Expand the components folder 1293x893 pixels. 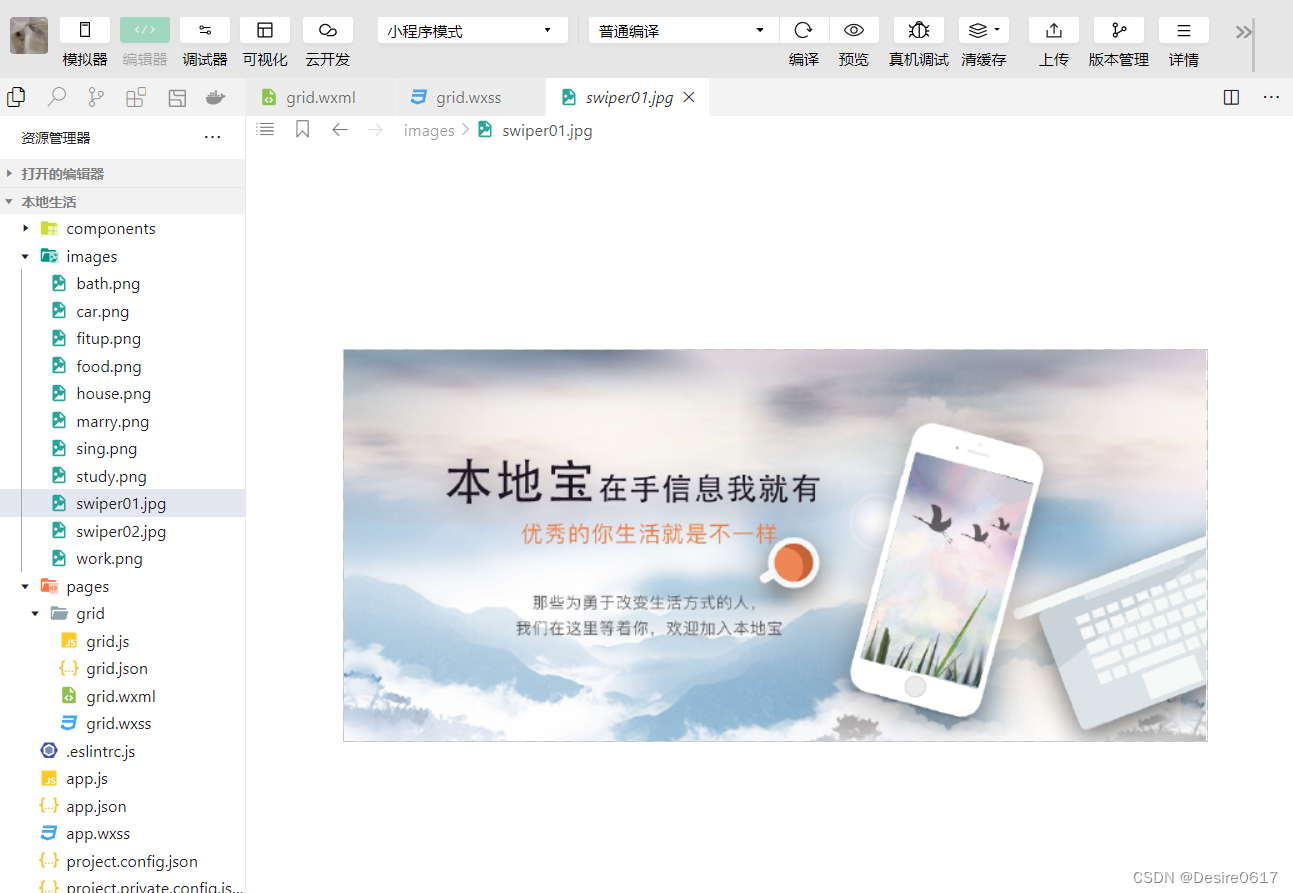click(x=122, y=228)
